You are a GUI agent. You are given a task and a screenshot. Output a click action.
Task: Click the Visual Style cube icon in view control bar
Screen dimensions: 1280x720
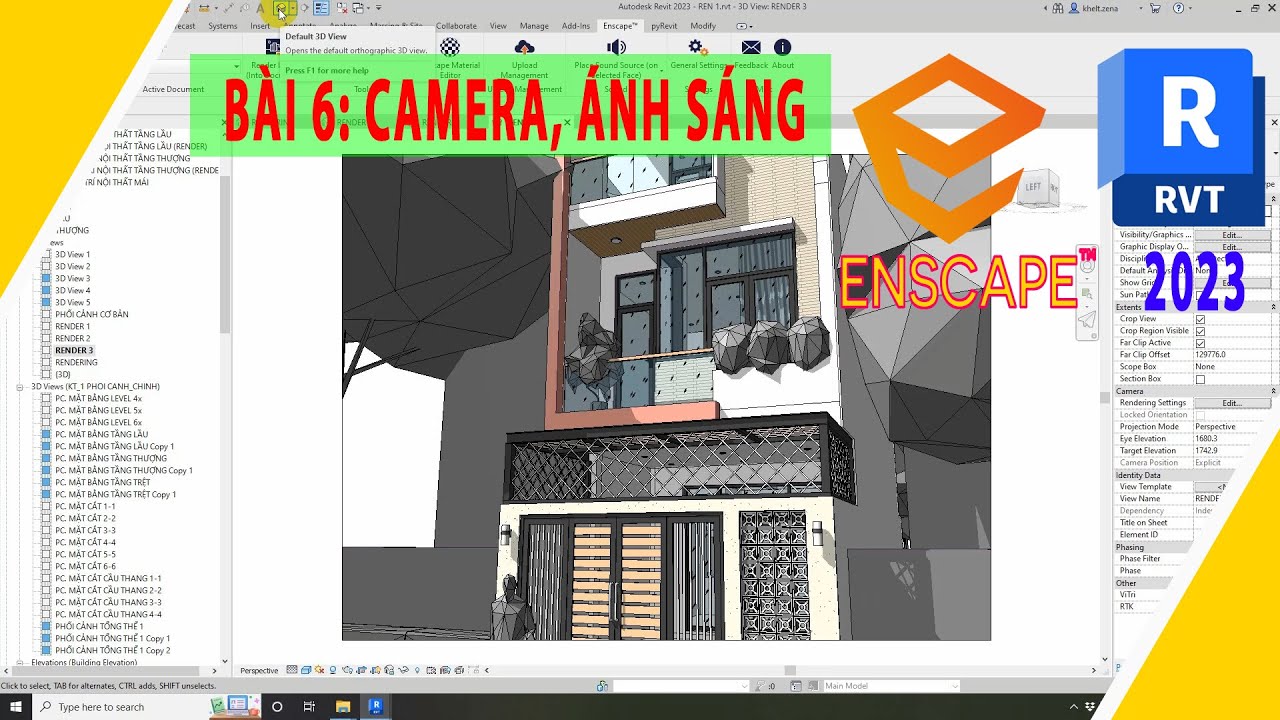point(306,670)
